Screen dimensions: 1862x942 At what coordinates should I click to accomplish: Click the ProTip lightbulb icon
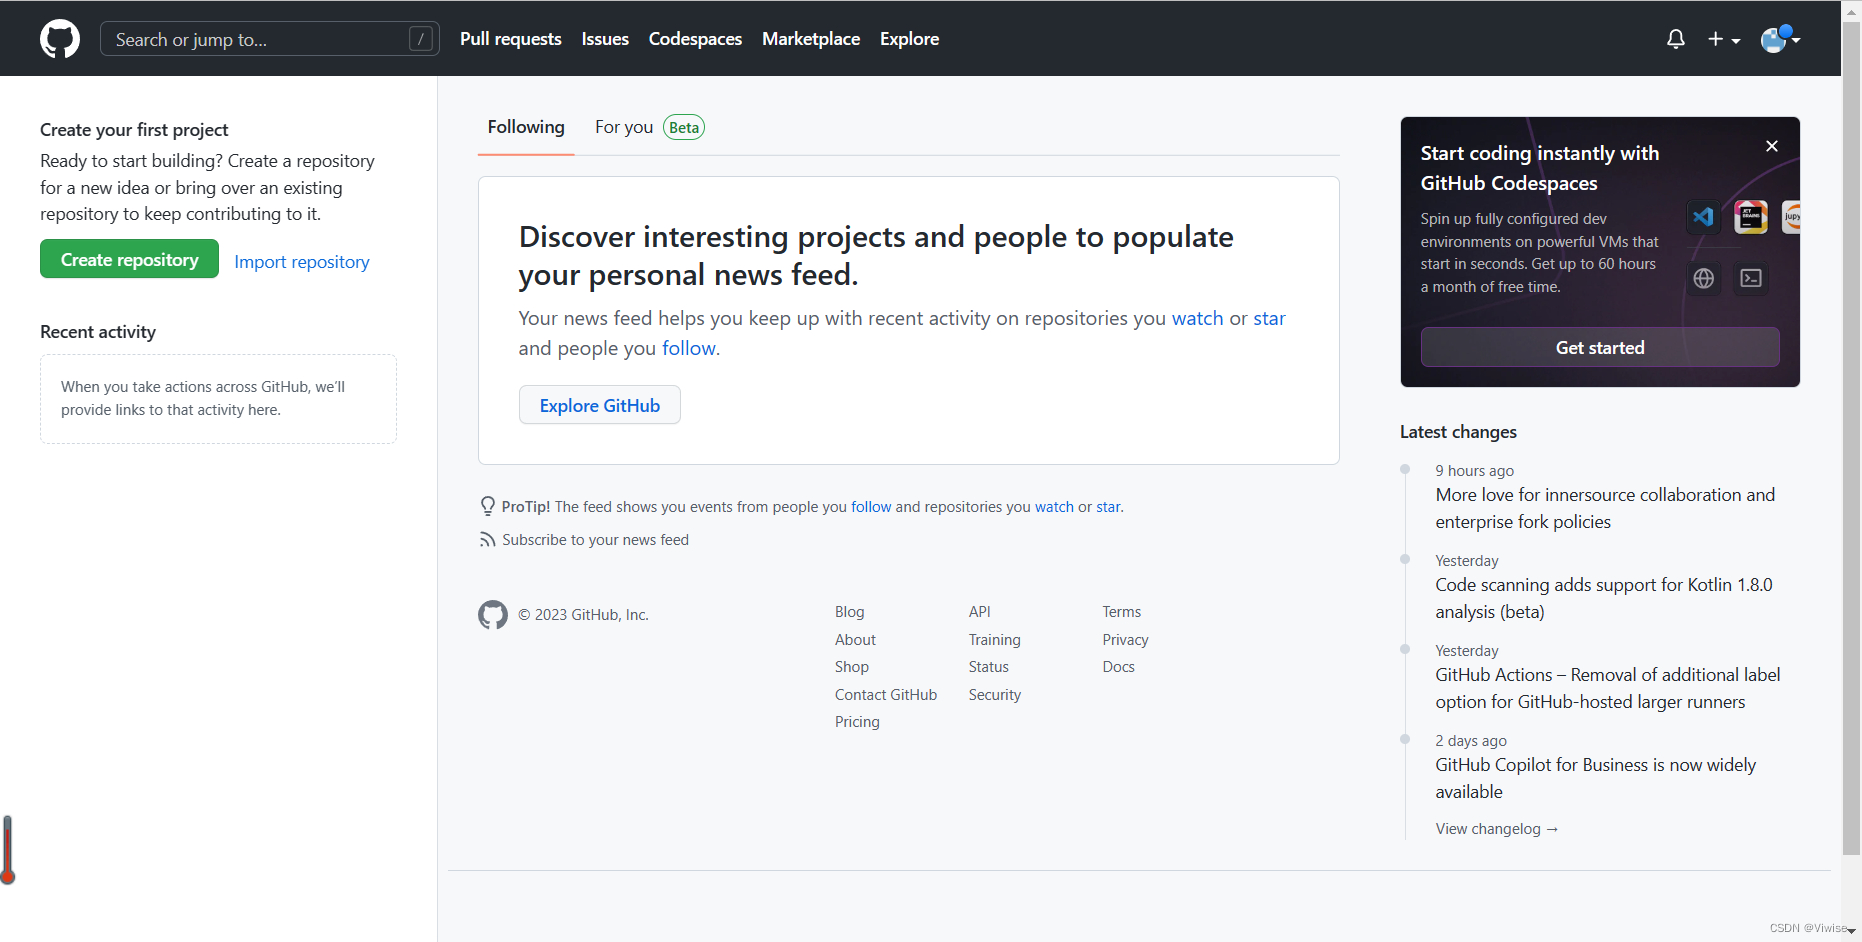pyautogui.click(x=488, y=506)
